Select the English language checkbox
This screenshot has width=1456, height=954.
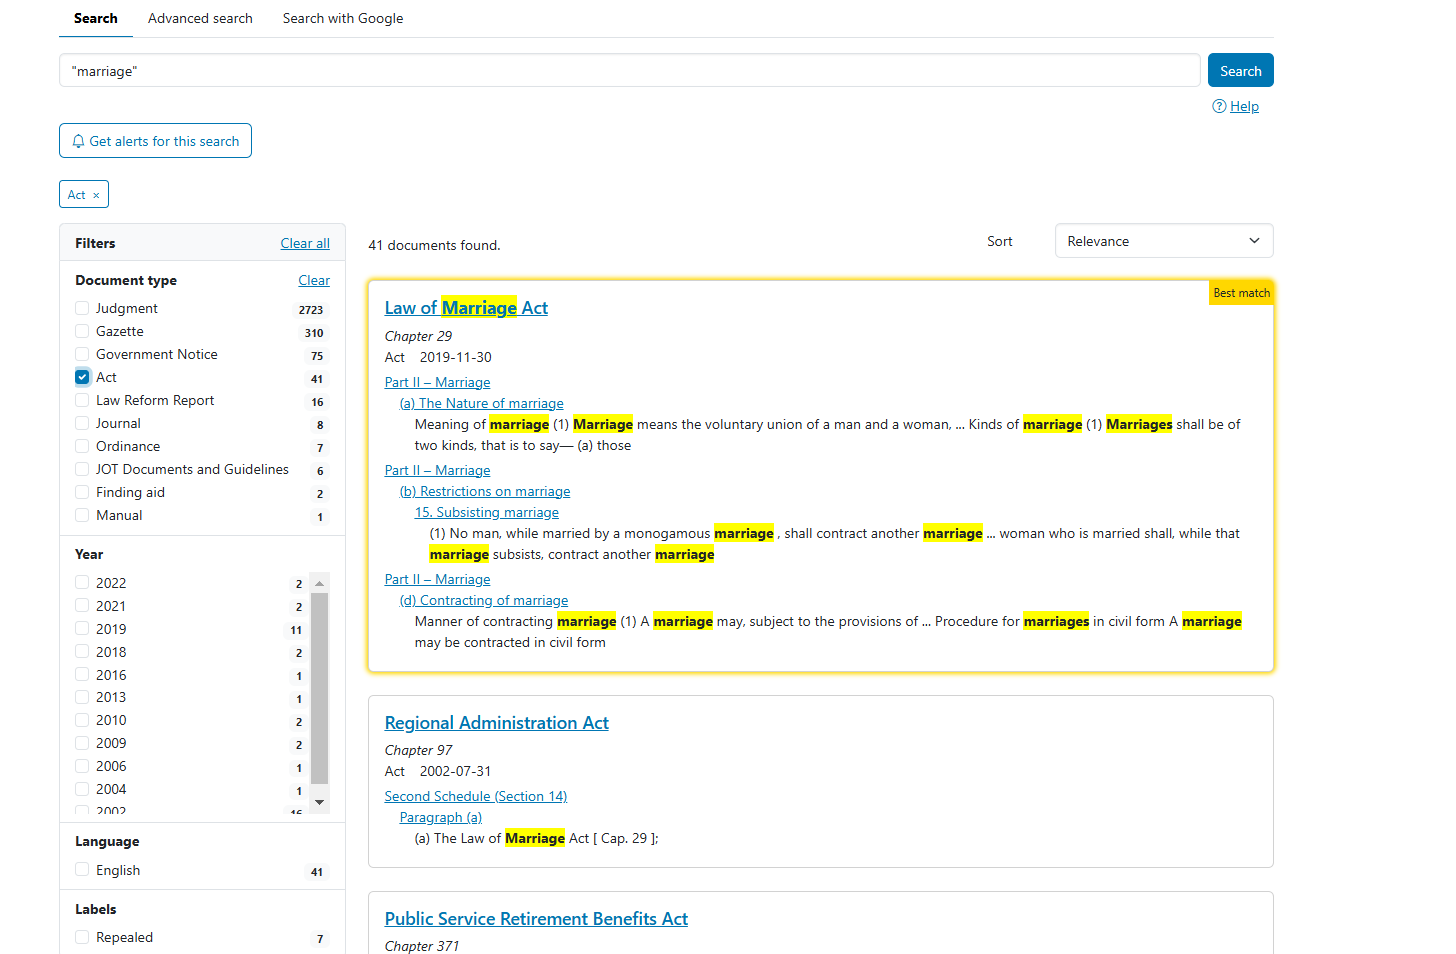coord(82,870)
